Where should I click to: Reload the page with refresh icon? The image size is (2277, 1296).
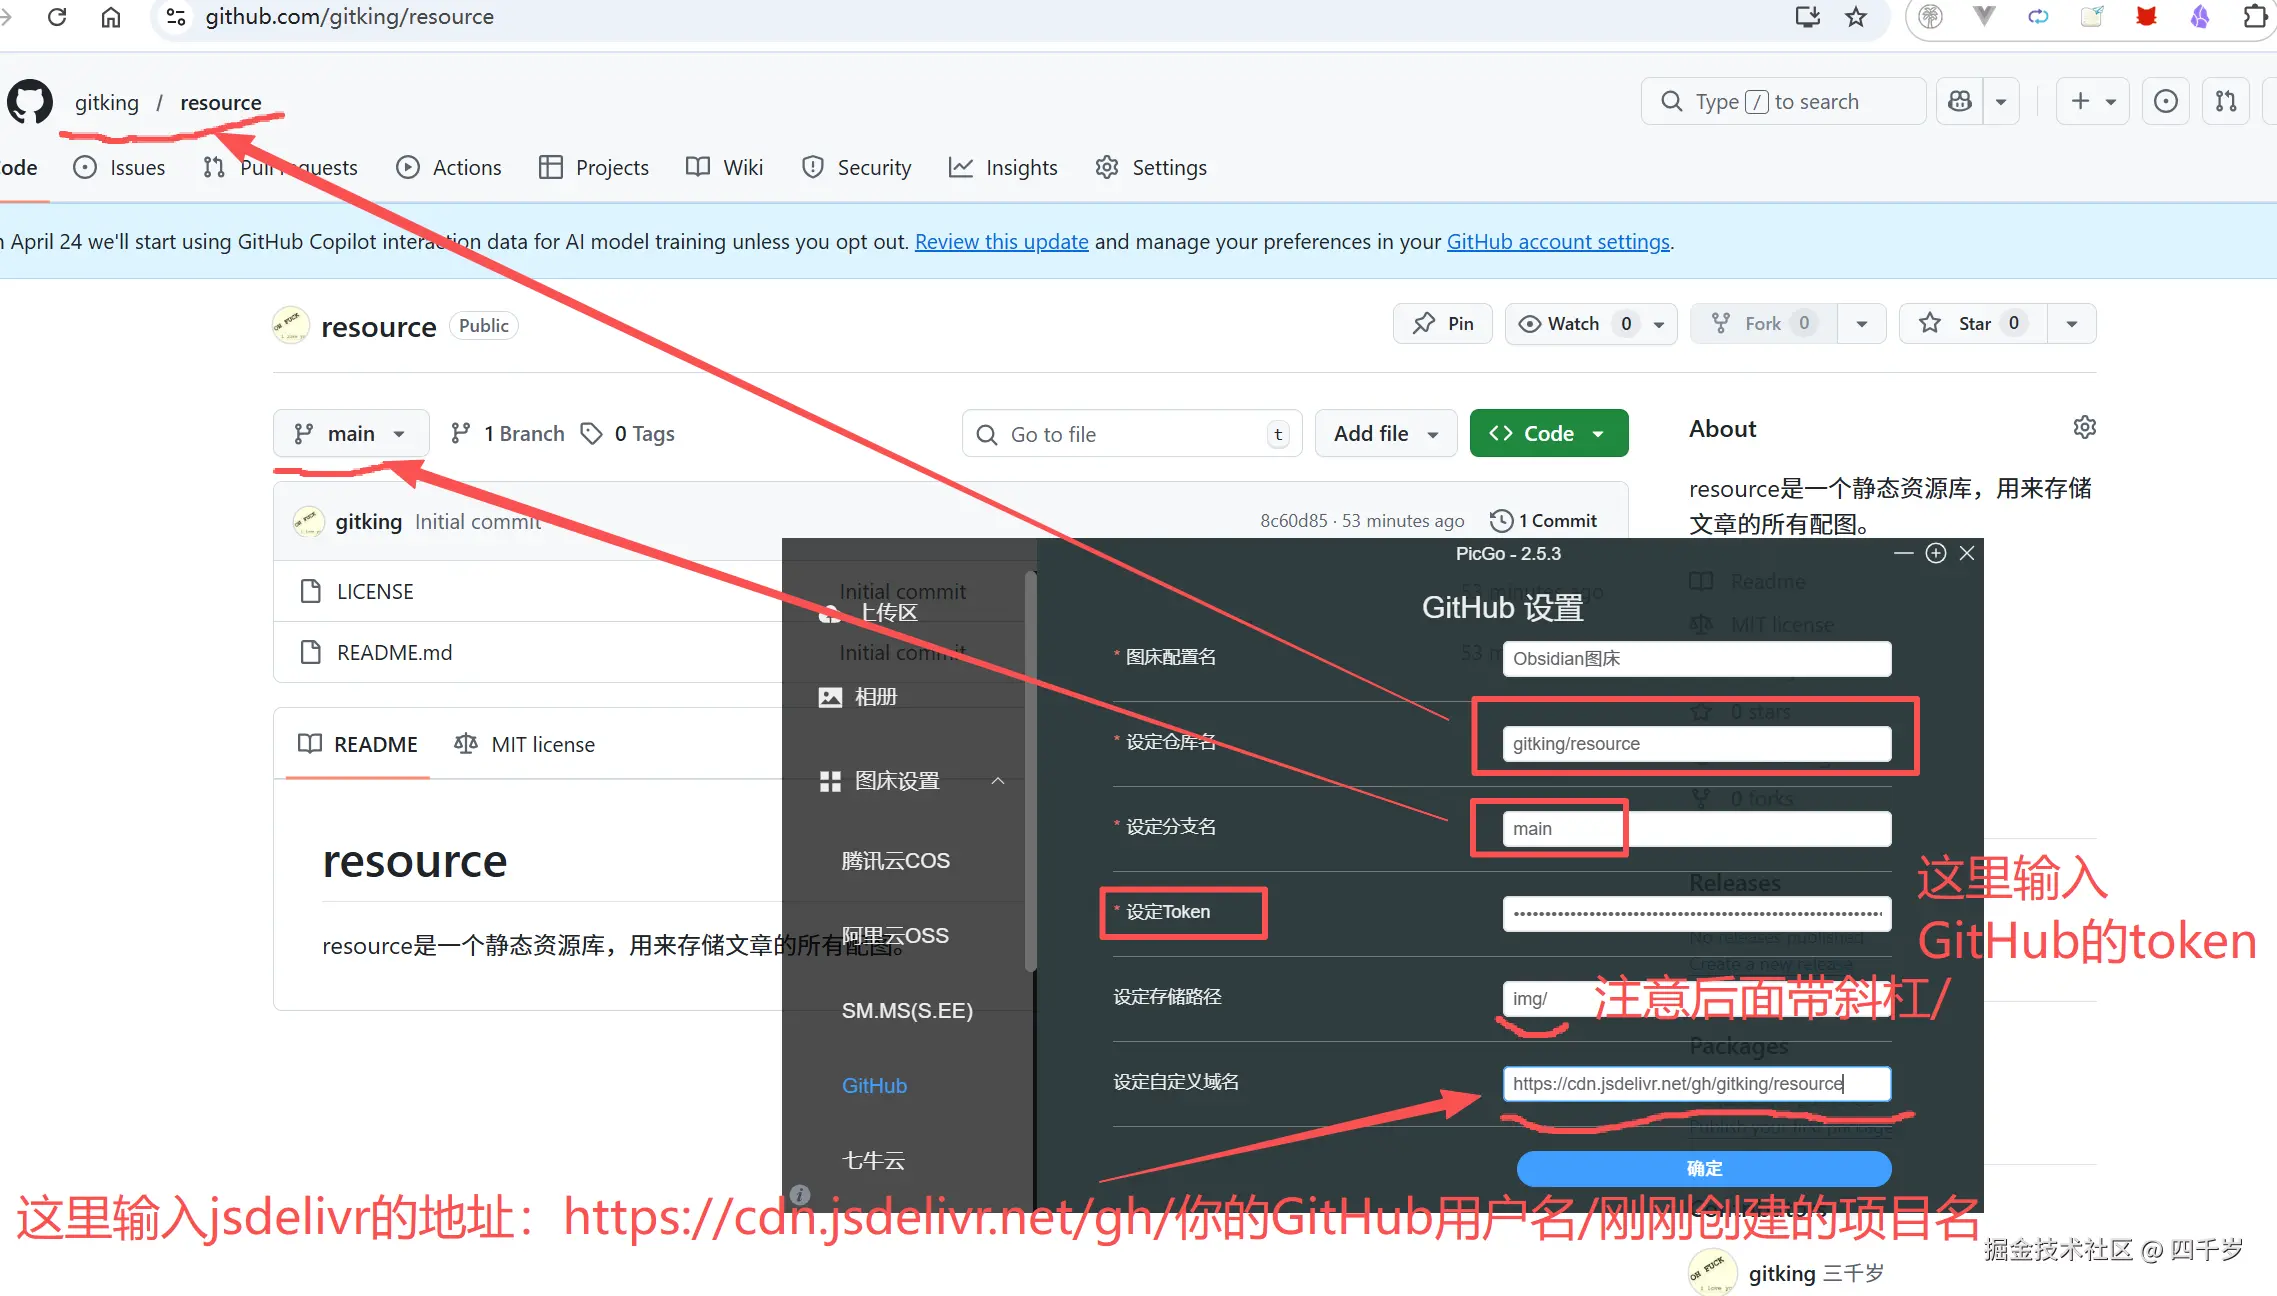coord(57,17)
